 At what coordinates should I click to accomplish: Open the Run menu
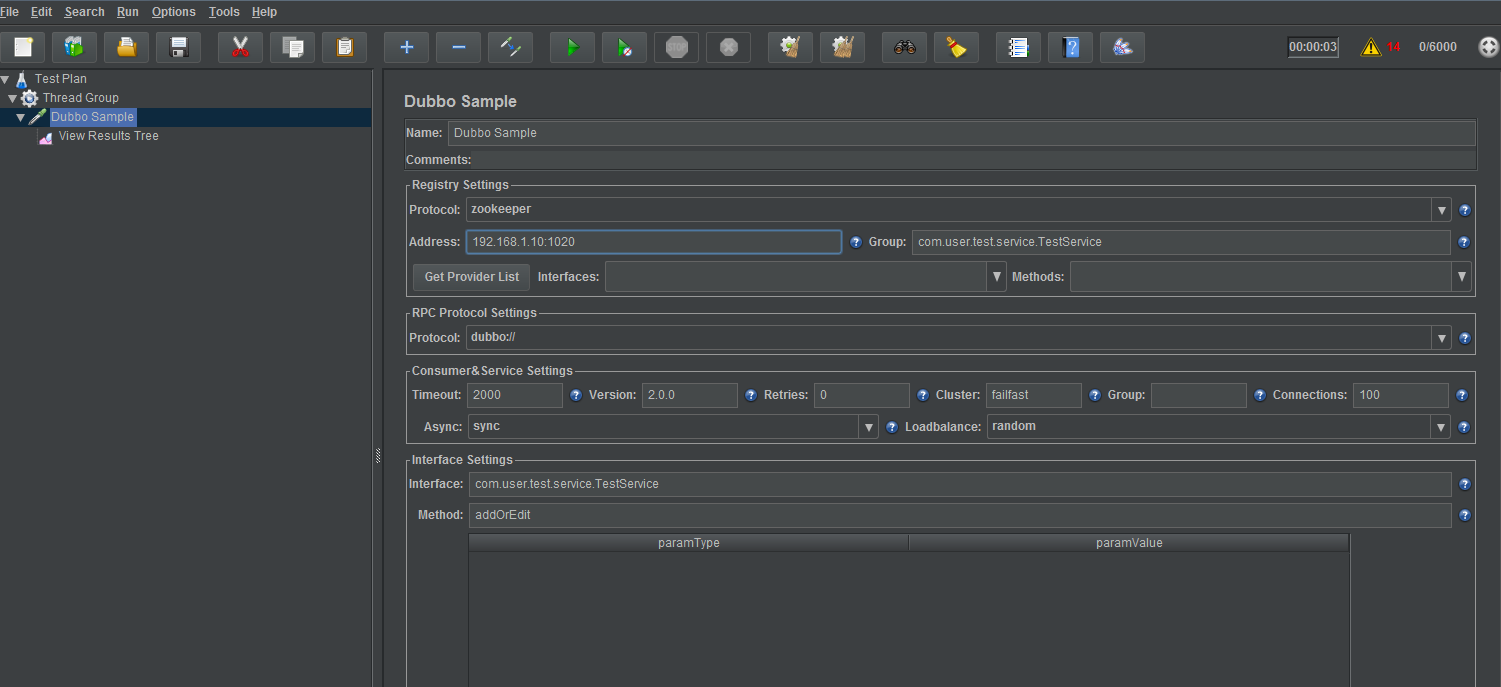tap(128, 12)
